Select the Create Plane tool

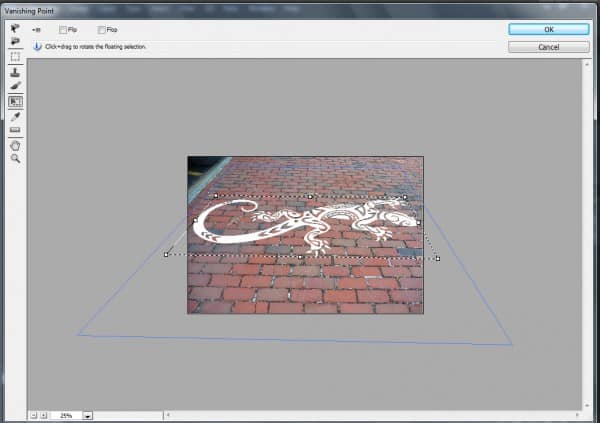[x=15, y=42]
